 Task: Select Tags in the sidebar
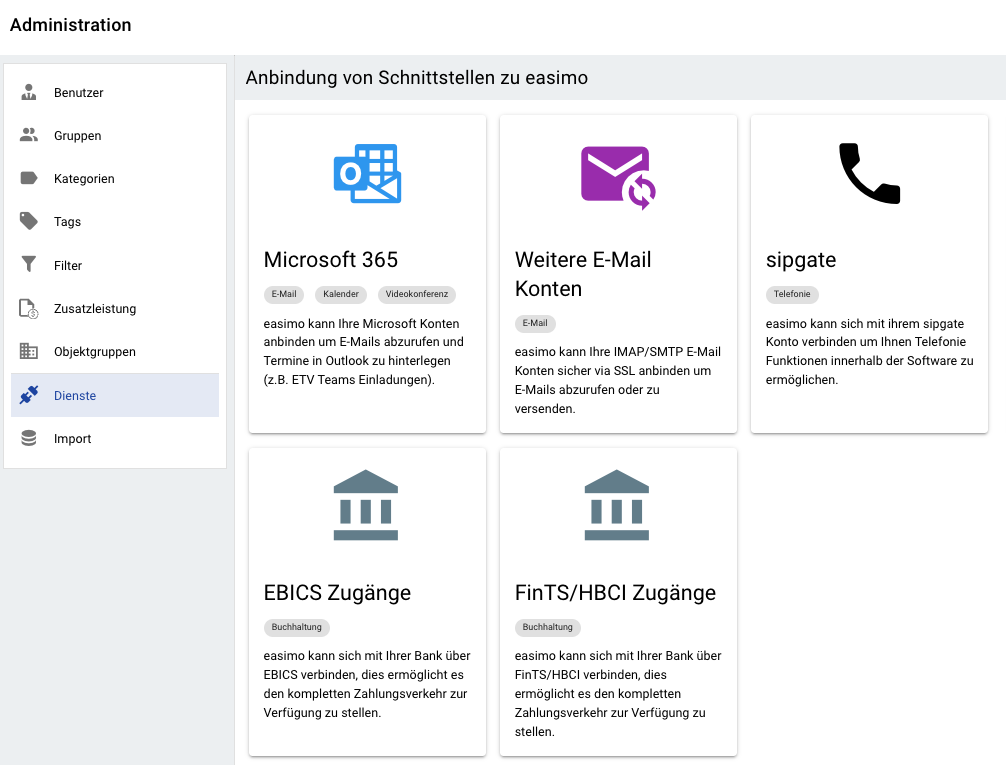click(115, 221)
